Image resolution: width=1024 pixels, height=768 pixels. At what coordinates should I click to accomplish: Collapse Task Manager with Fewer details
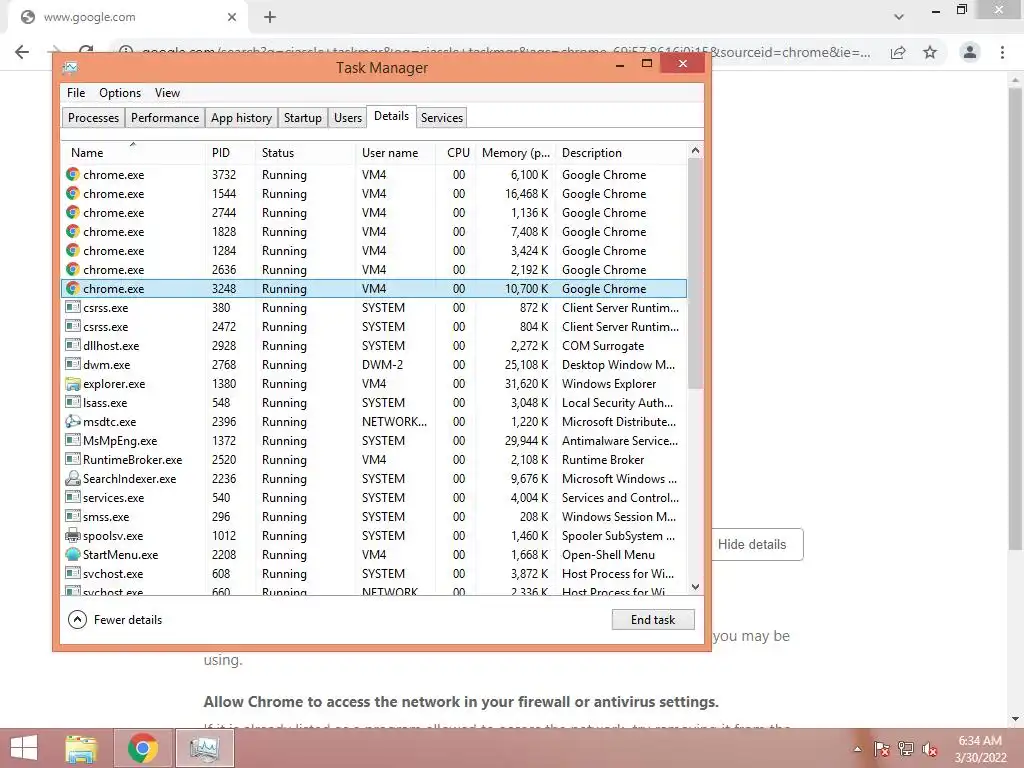115,619
